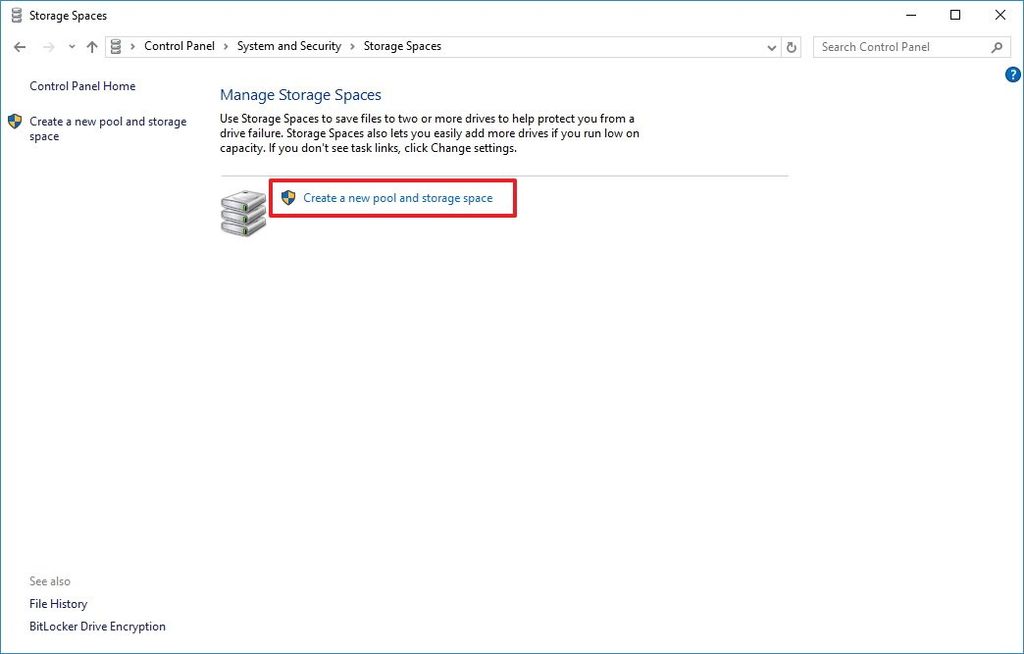
Task: Click the up arrow to go up one level
Action: tap(92, 46)
